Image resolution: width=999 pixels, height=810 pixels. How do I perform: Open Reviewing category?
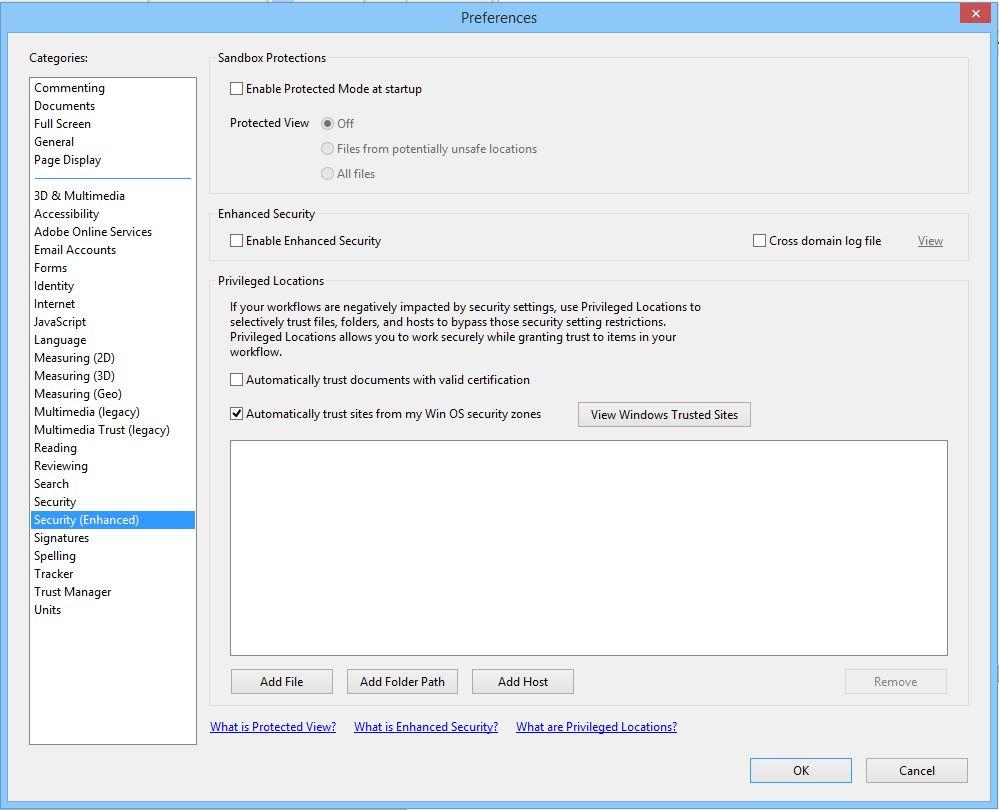tap(113, 466)
